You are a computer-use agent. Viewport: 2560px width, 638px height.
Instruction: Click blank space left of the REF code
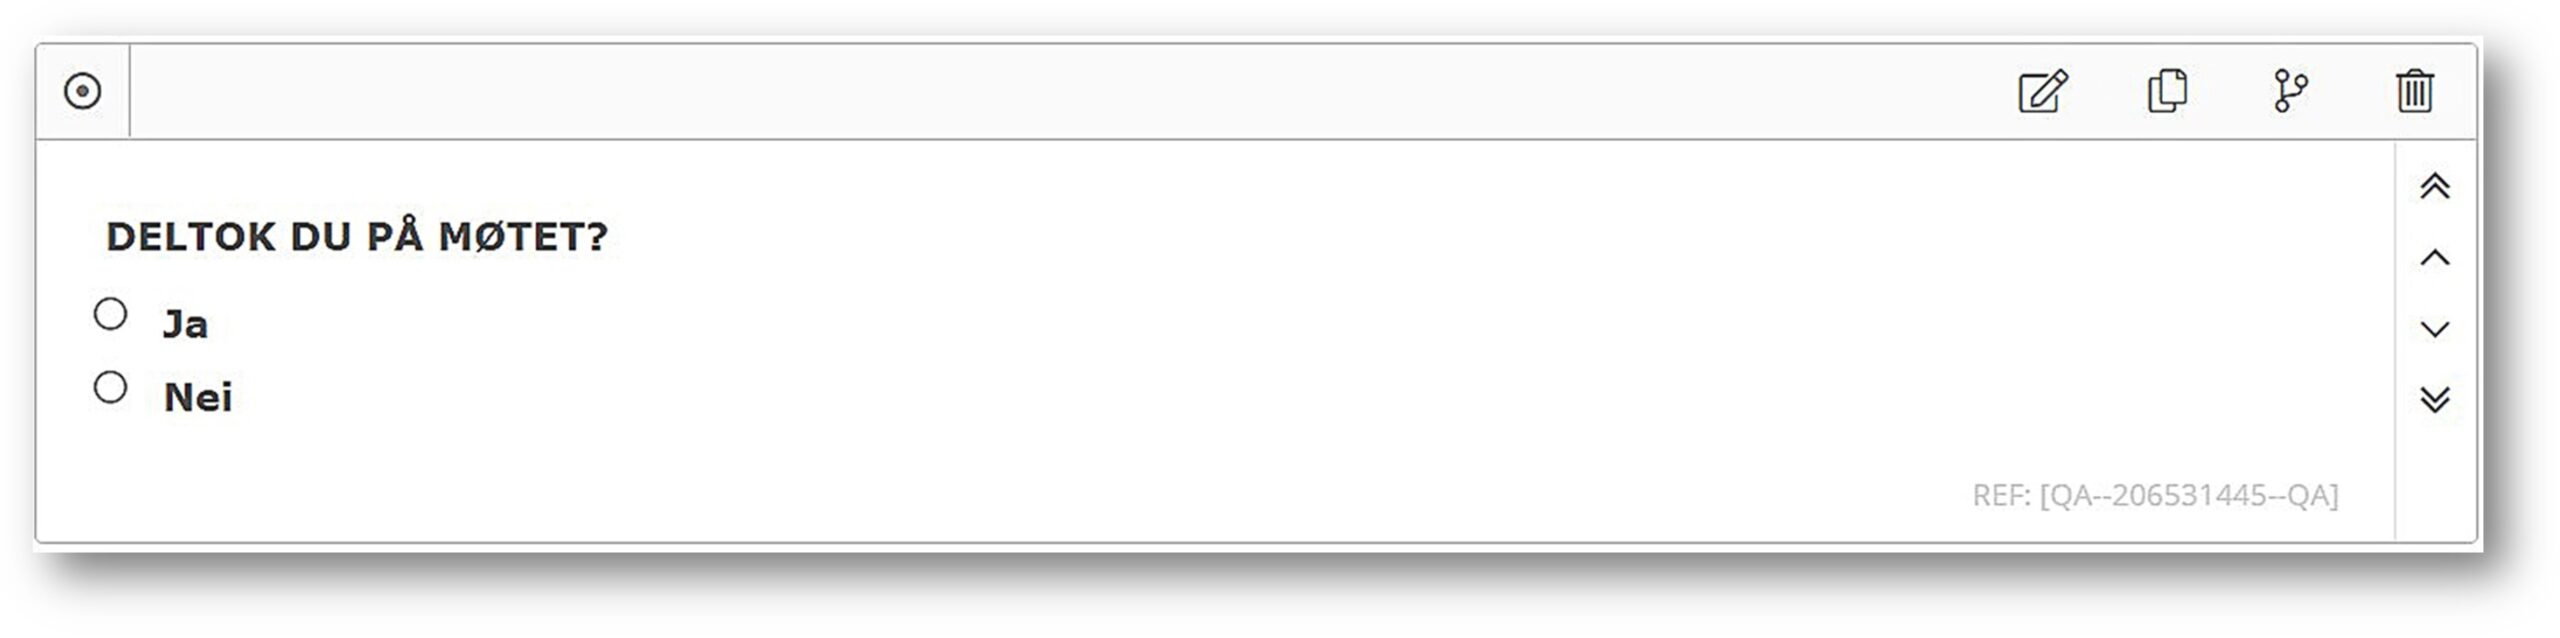pos(1000,495)
